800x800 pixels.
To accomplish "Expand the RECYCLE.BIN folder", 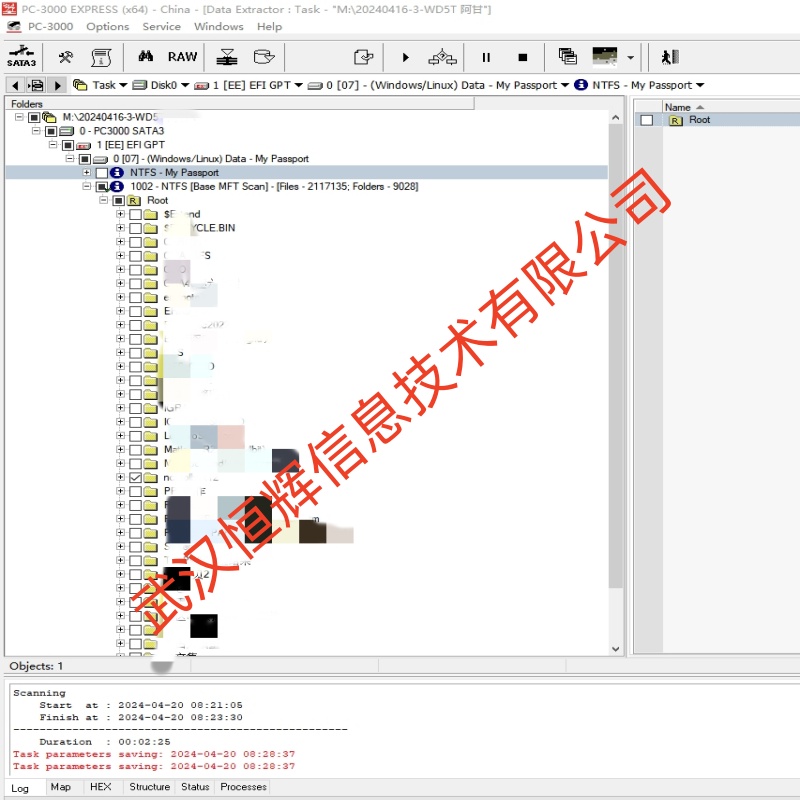I will pos(120,228).
